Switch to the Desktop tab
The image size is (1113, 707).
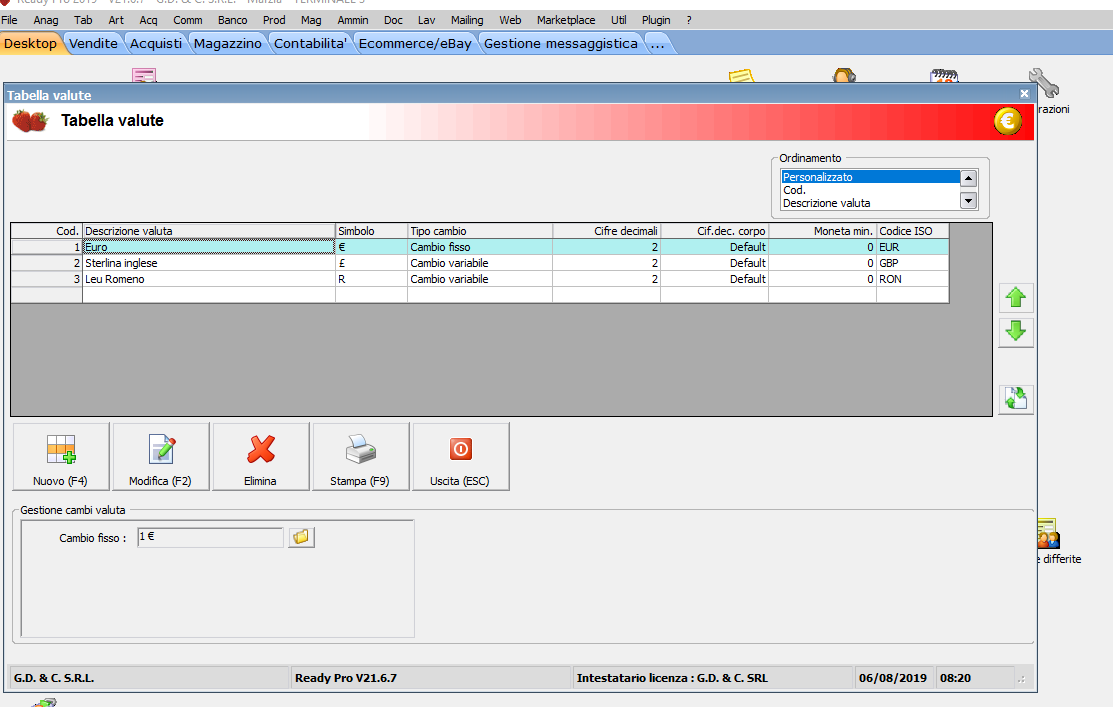[31, 43]
